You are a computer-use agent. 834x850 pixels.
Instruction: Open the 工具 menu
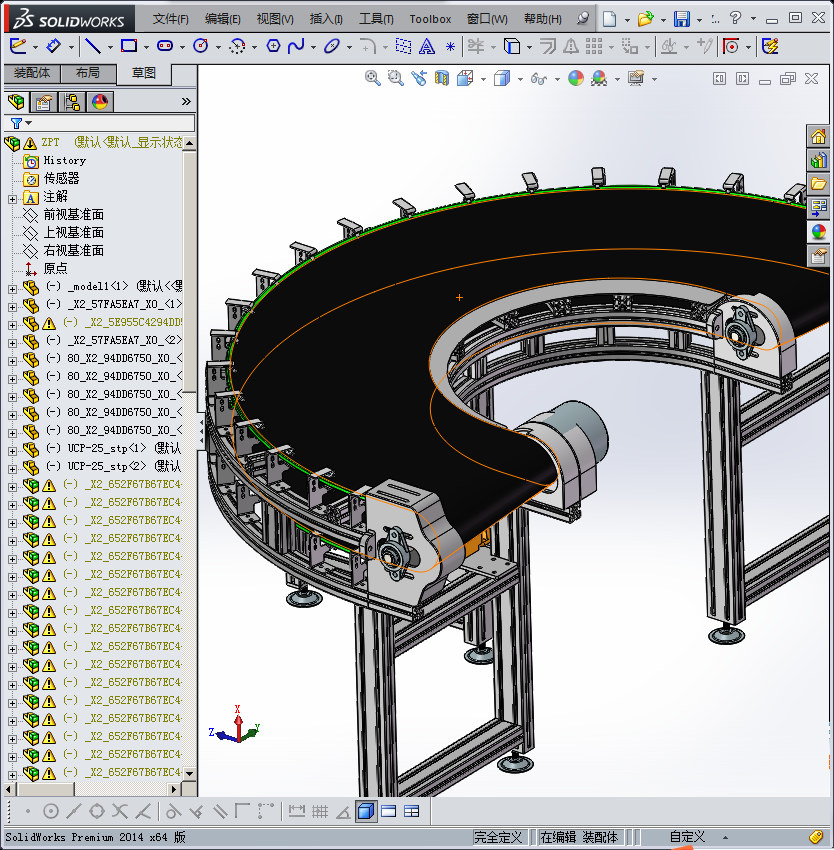(x=376, y=19)
